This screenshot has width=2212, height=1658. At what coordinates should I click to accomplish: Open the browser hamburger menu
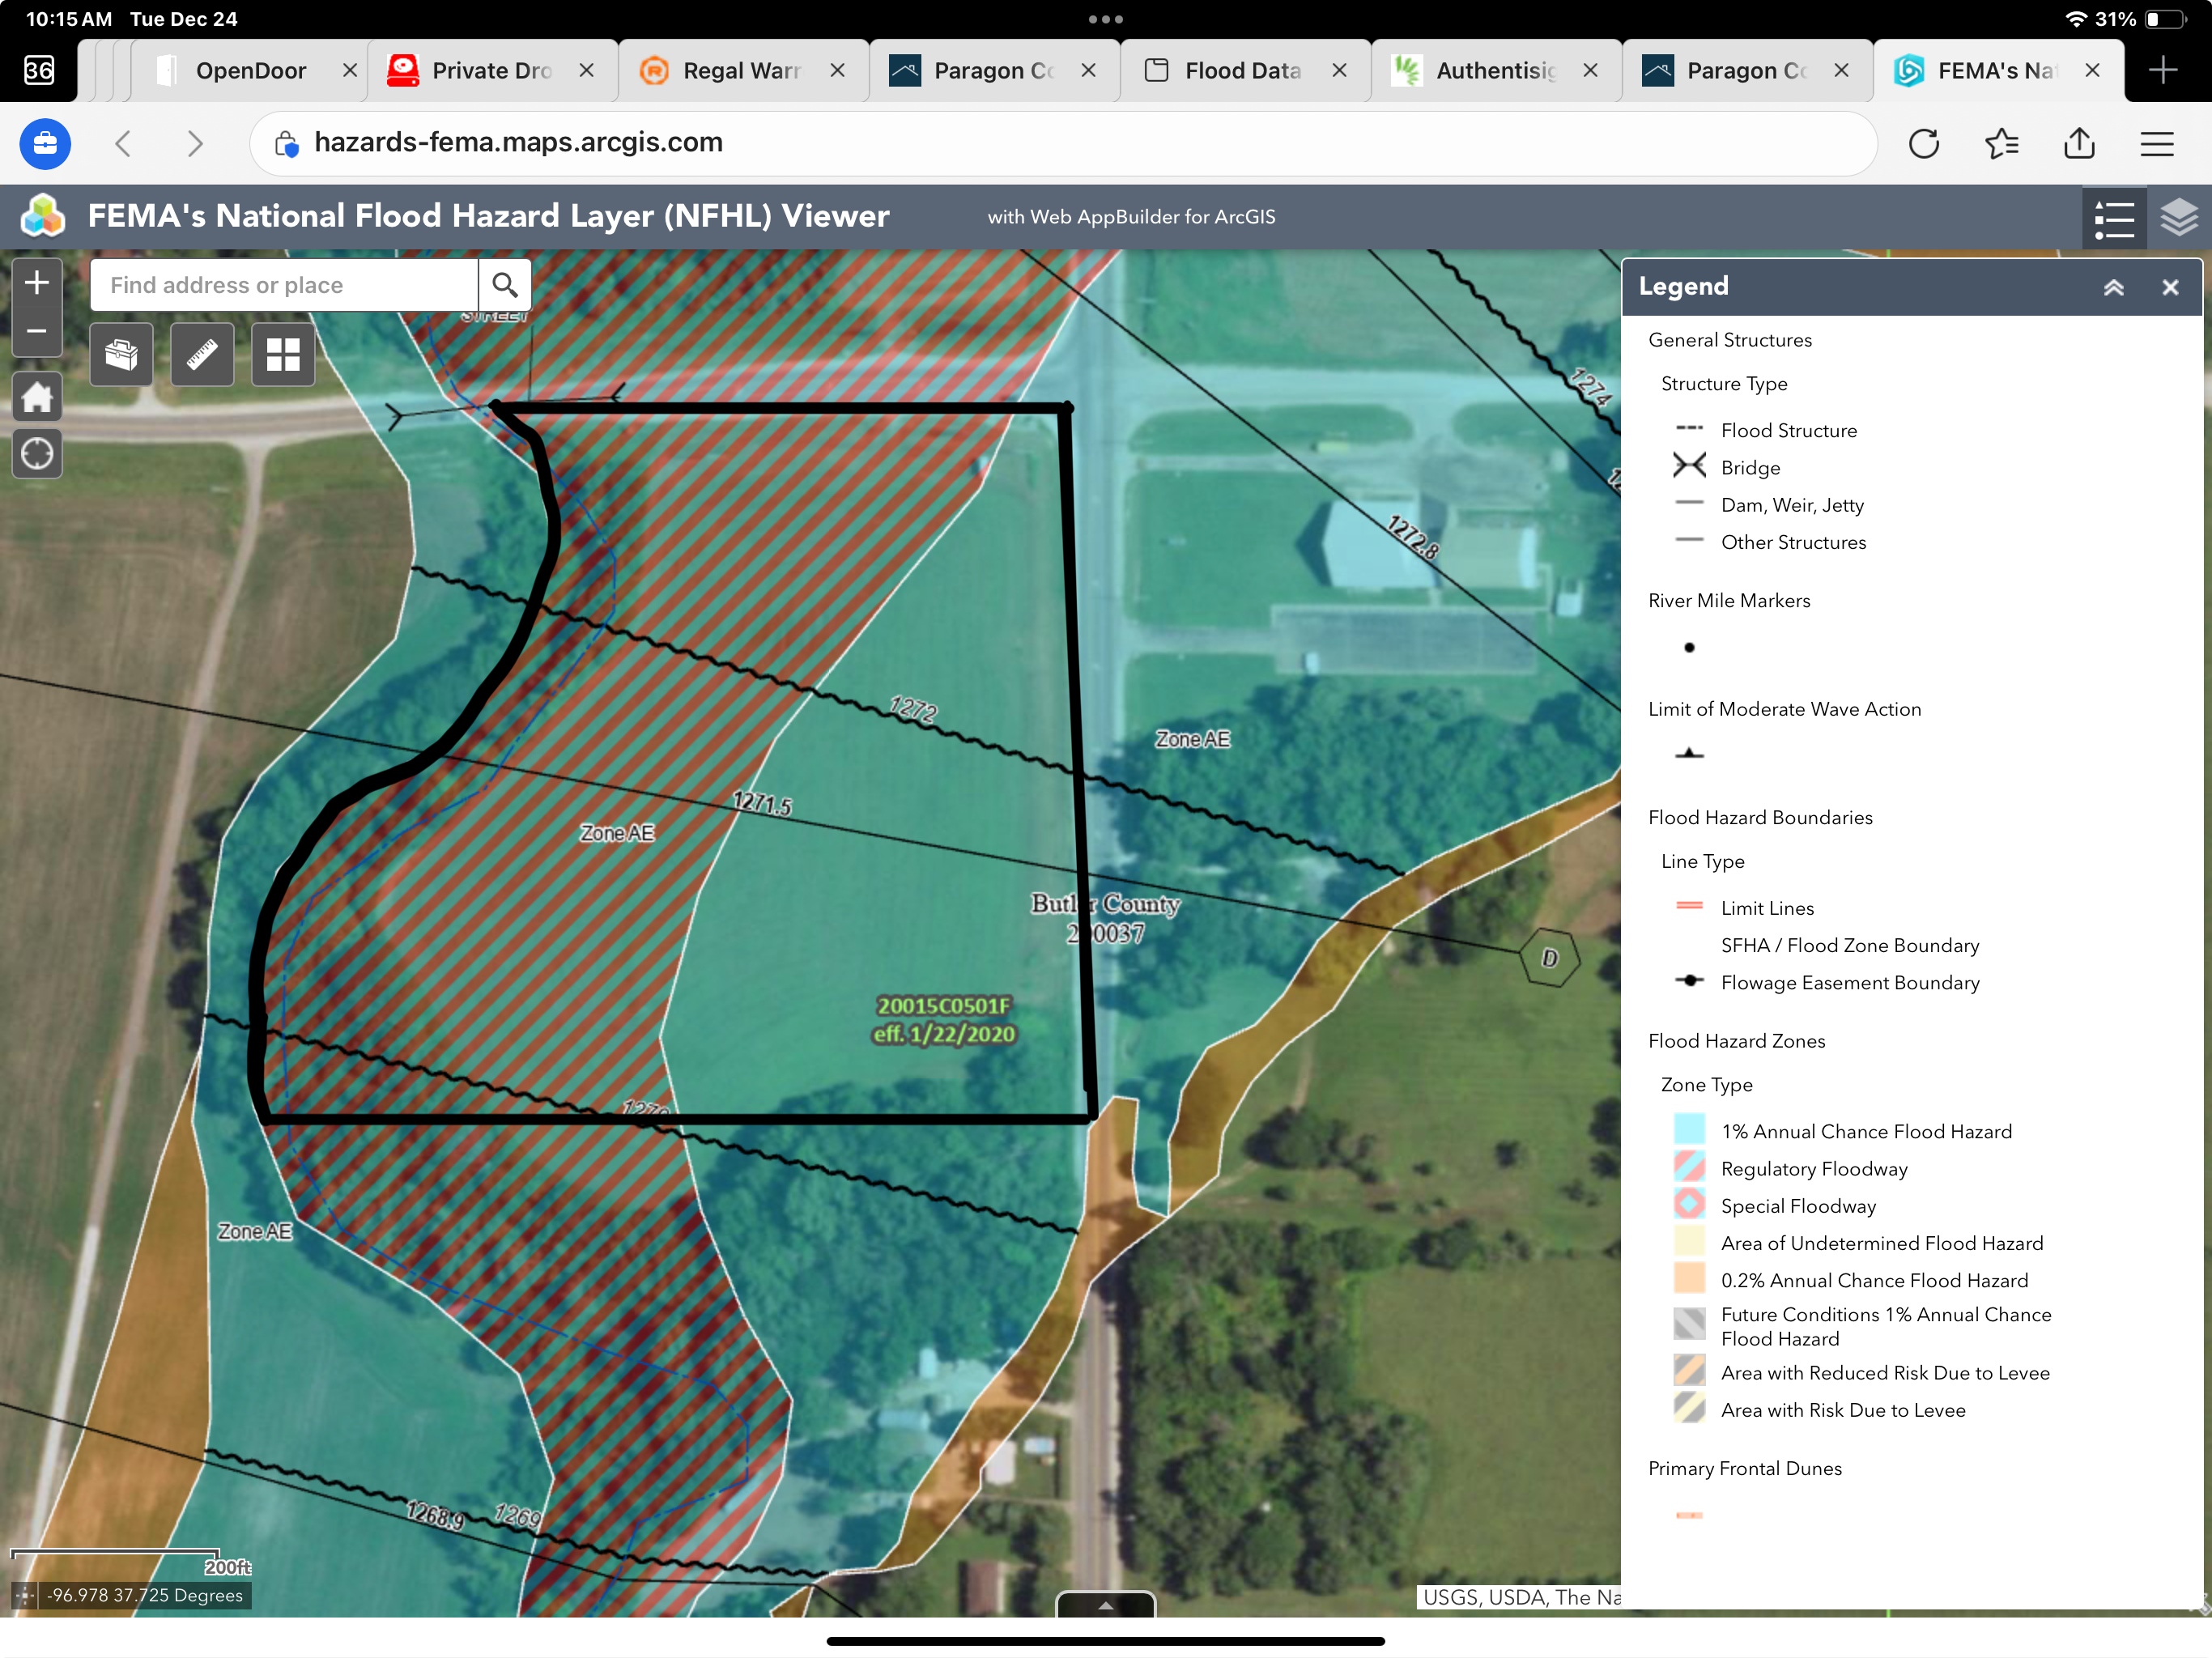pos(2156,144)
